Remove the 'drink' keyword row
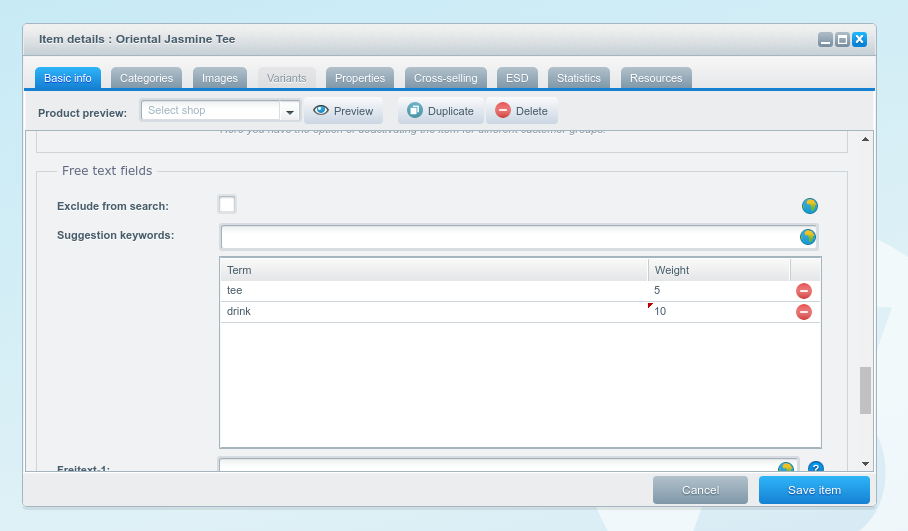This screenshot has height=531, width=908. point(803,312)
